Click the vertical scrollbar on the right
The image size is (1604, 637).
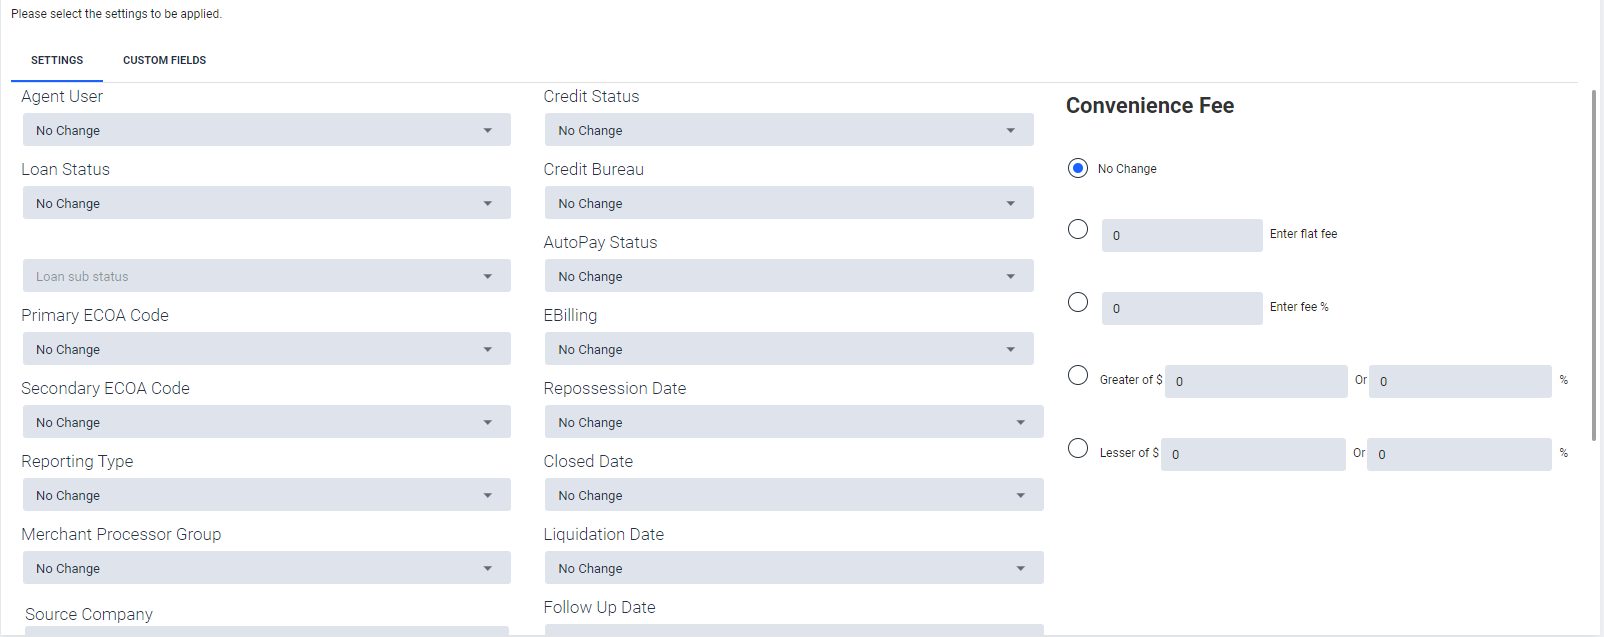coord(1594,265)
